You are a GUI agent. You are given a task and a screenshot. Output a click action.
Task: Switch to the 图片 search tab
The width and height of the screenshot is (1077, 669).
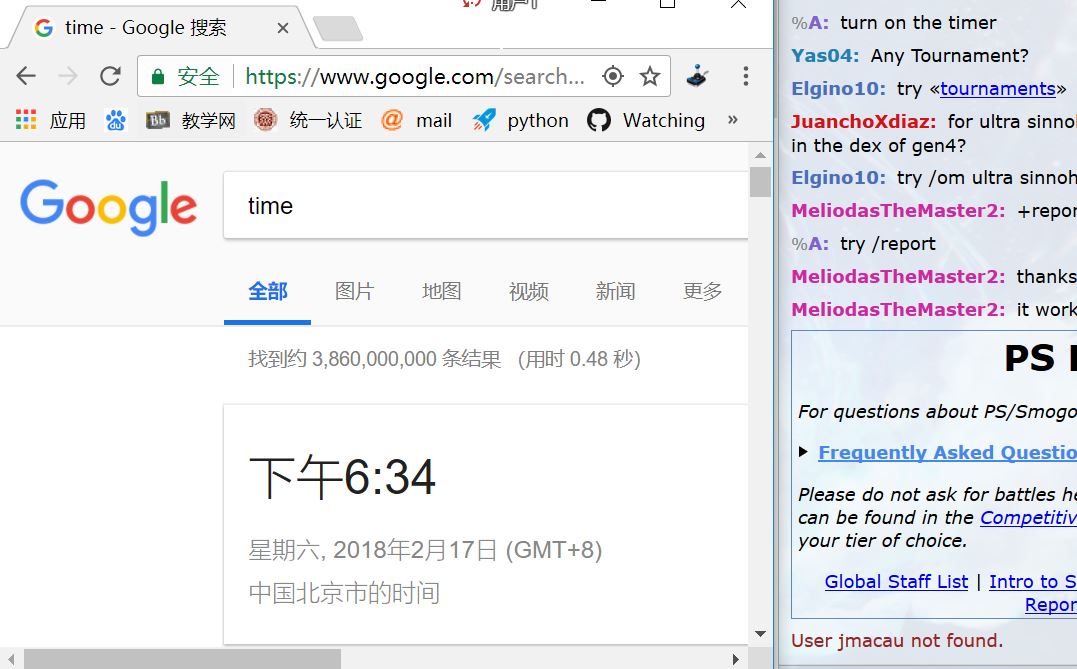point(354,291)
